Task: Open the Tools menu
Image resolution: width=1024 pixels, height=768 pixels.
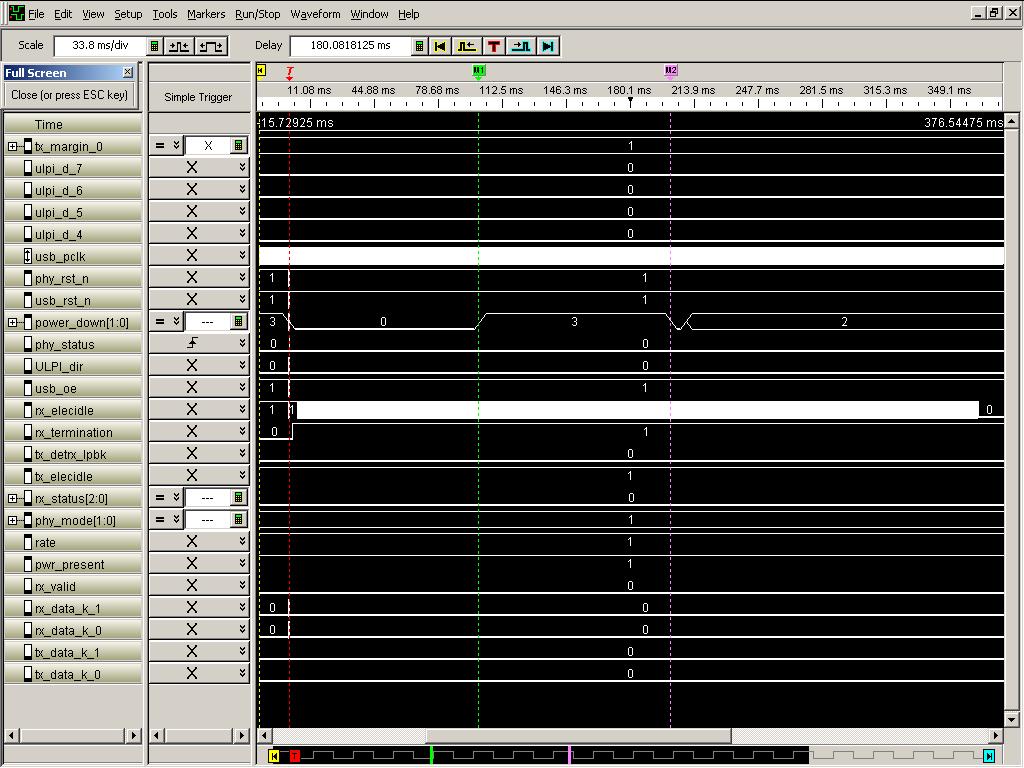Action: coord(165,14)
